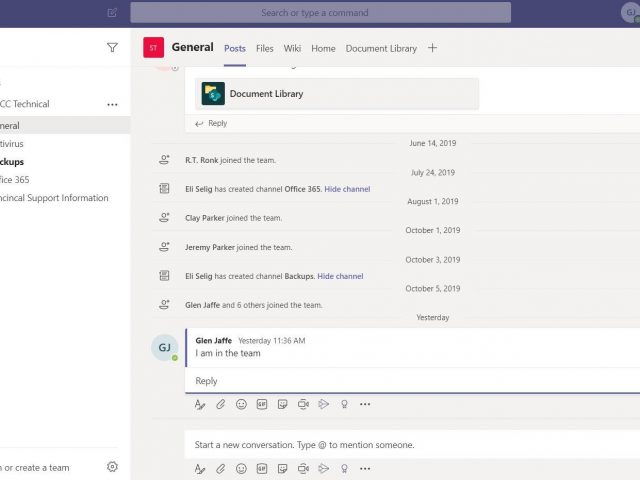Open GIF picker in reply toolbar
The image size is (640, 480).
coord(262,404)
